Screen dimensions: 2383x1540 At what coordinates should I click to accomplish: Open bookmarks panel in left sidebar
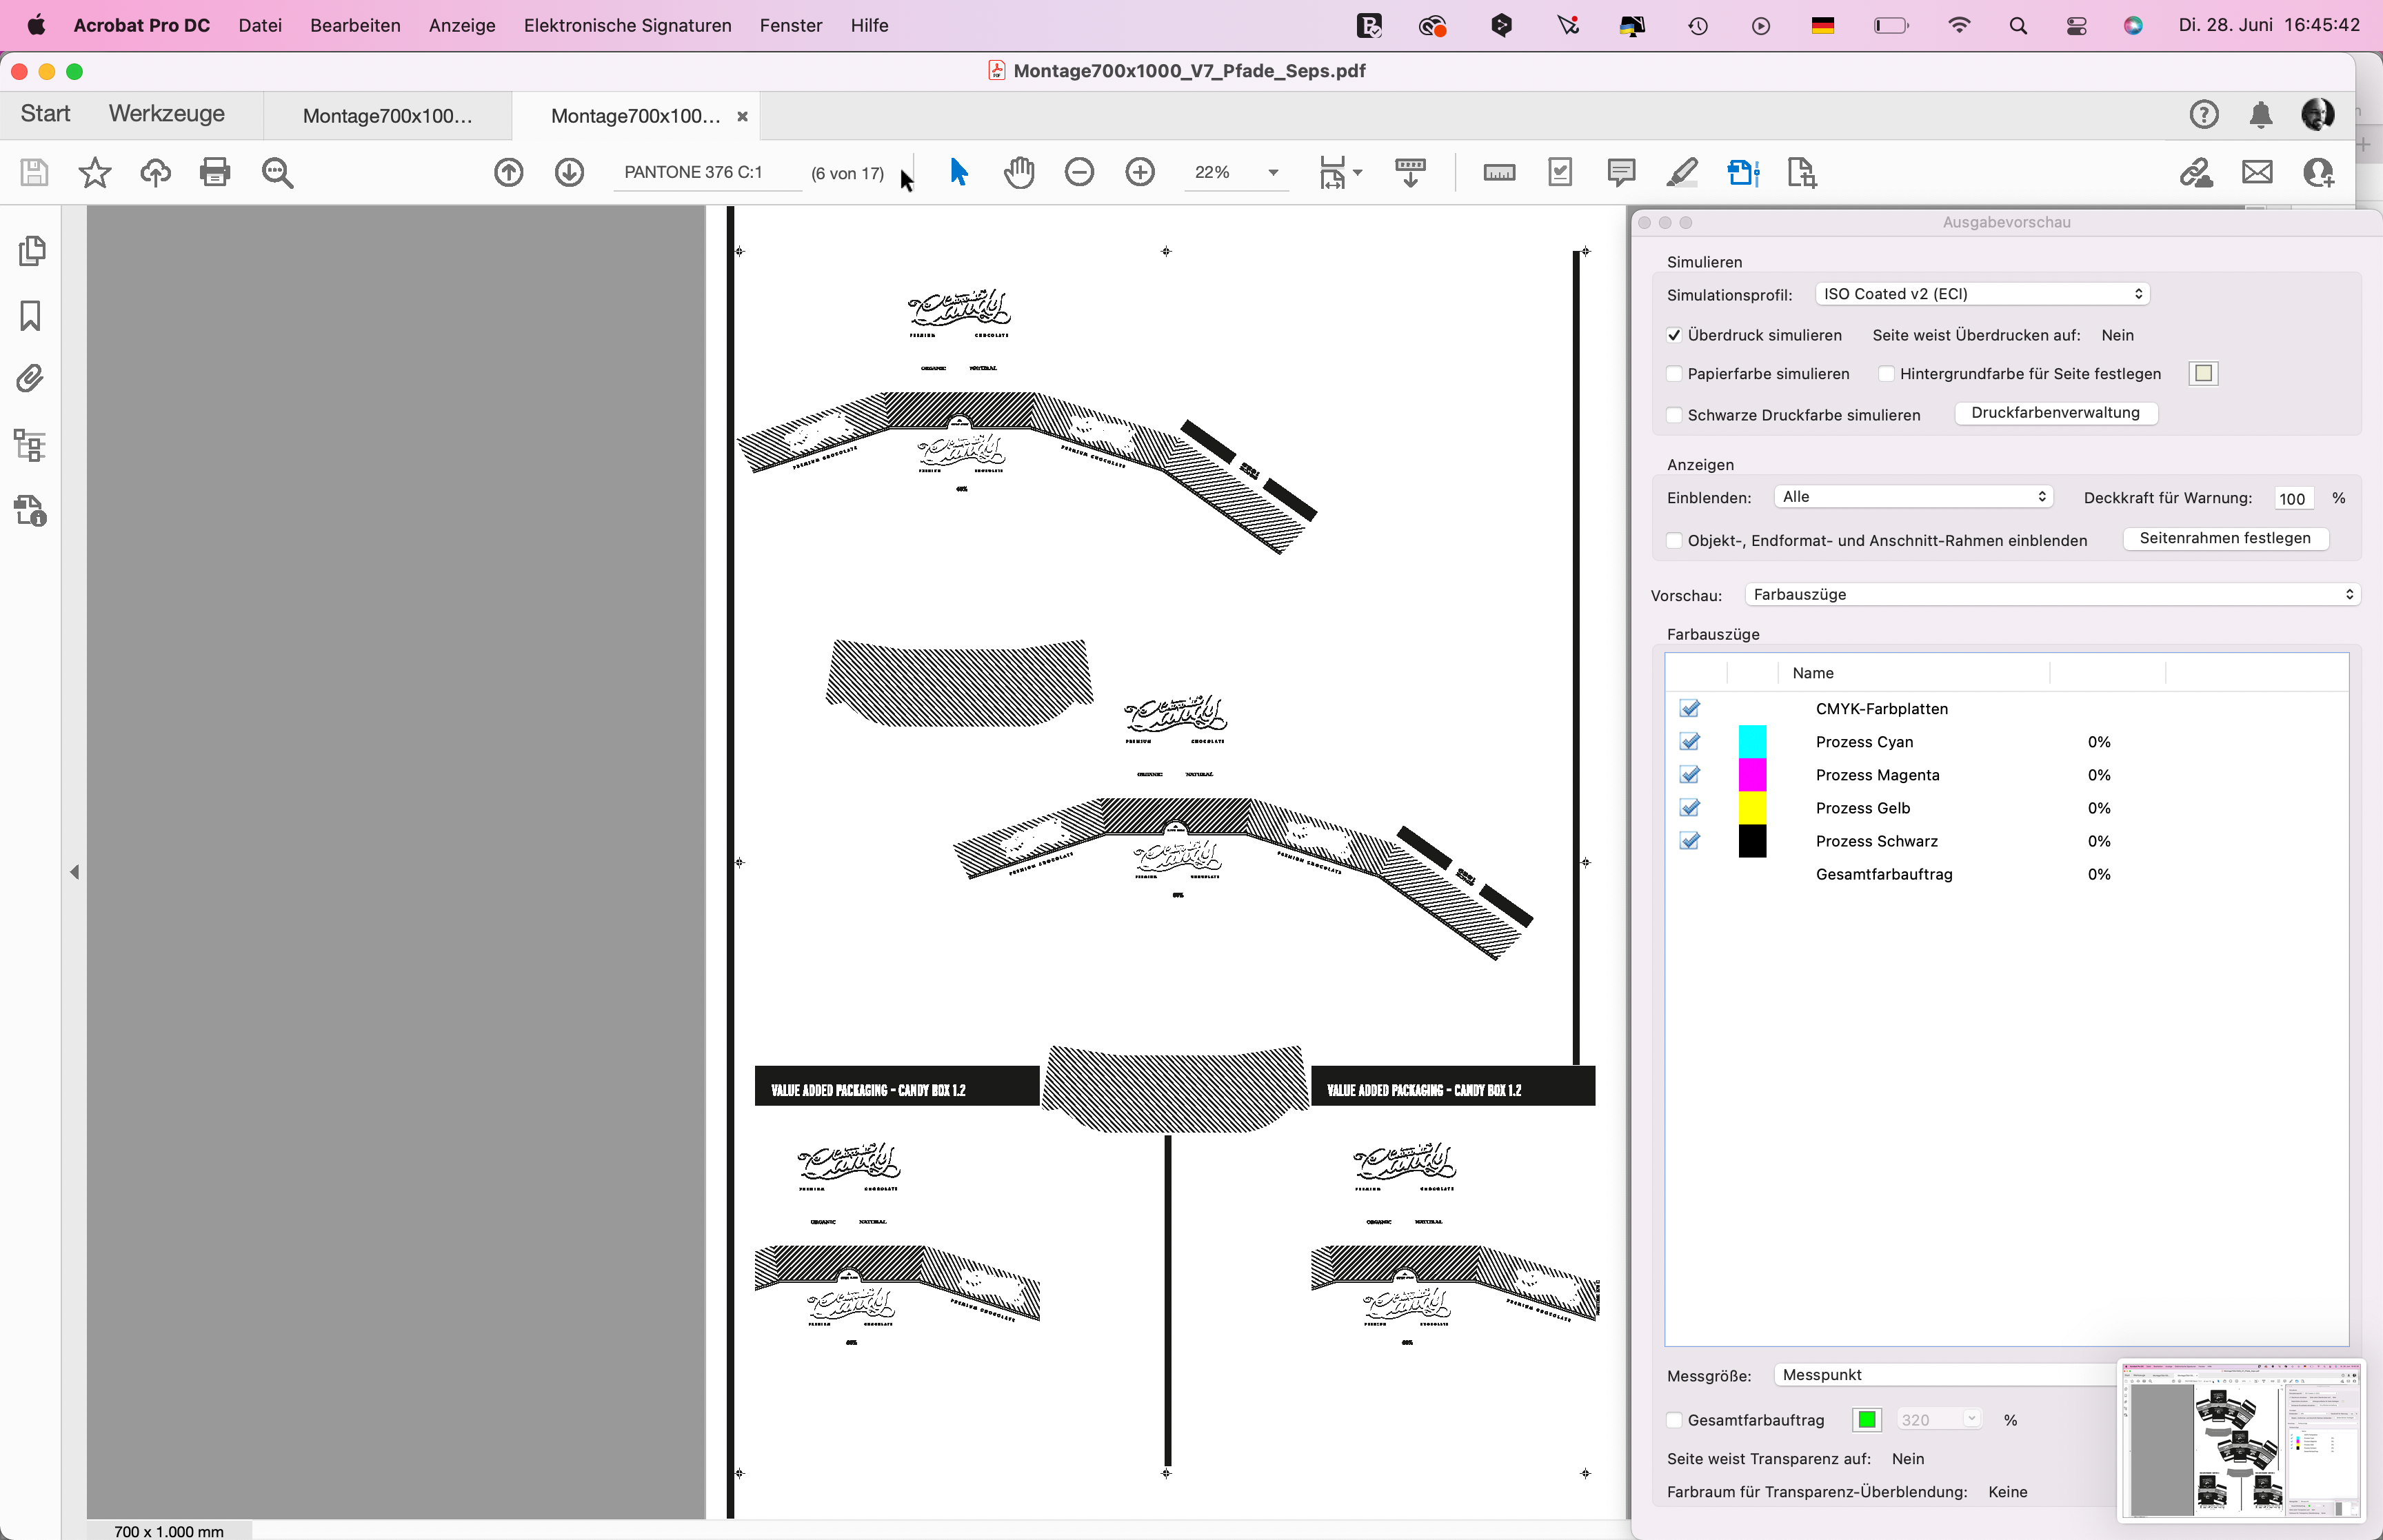tap(30, 315)
